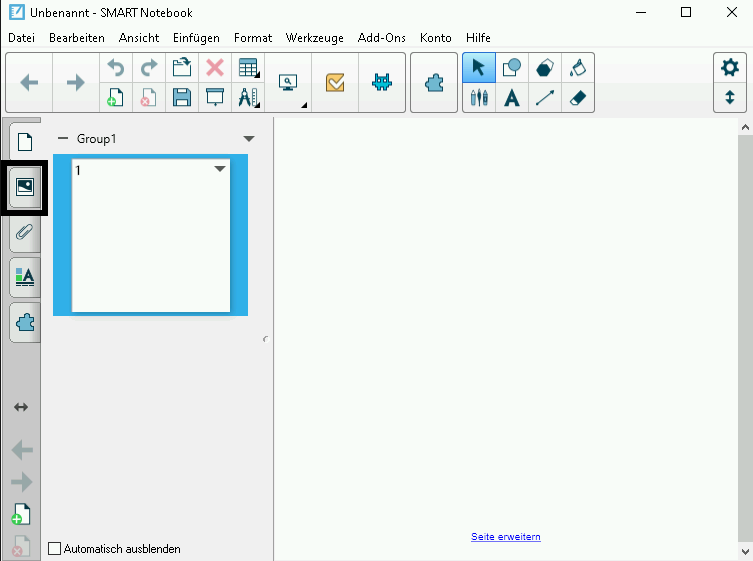
Task: Click the Save file icon
Action: pyautogui.click(x=182, y=98)
